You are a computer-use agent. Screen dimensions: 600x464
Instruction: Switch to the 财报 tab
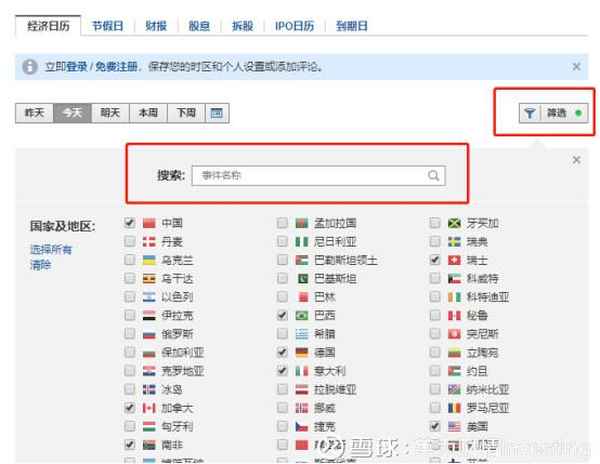pyautogui.click(x=155, y=26)
